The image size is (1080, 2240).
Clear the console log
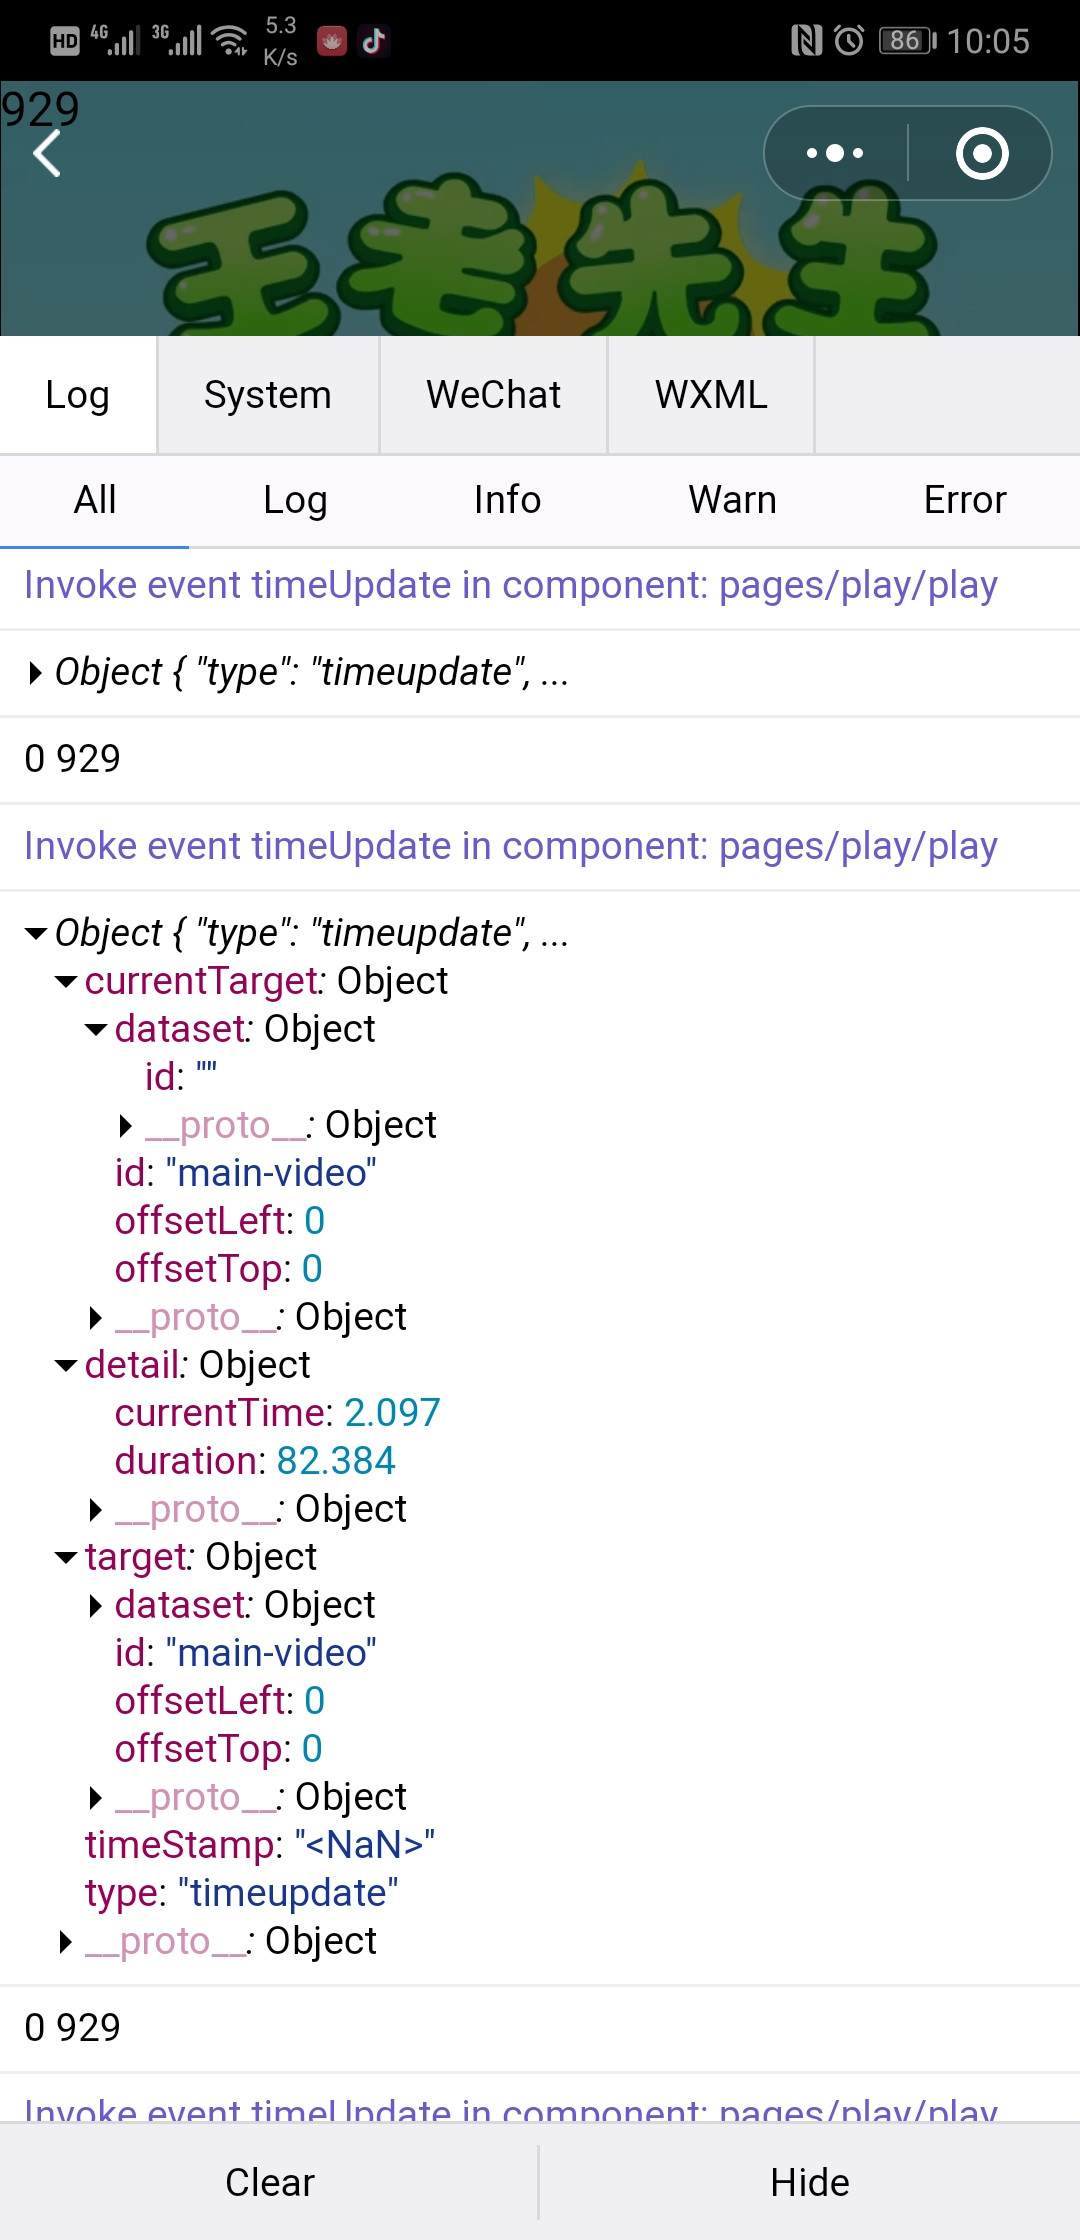coord(270,2182)
